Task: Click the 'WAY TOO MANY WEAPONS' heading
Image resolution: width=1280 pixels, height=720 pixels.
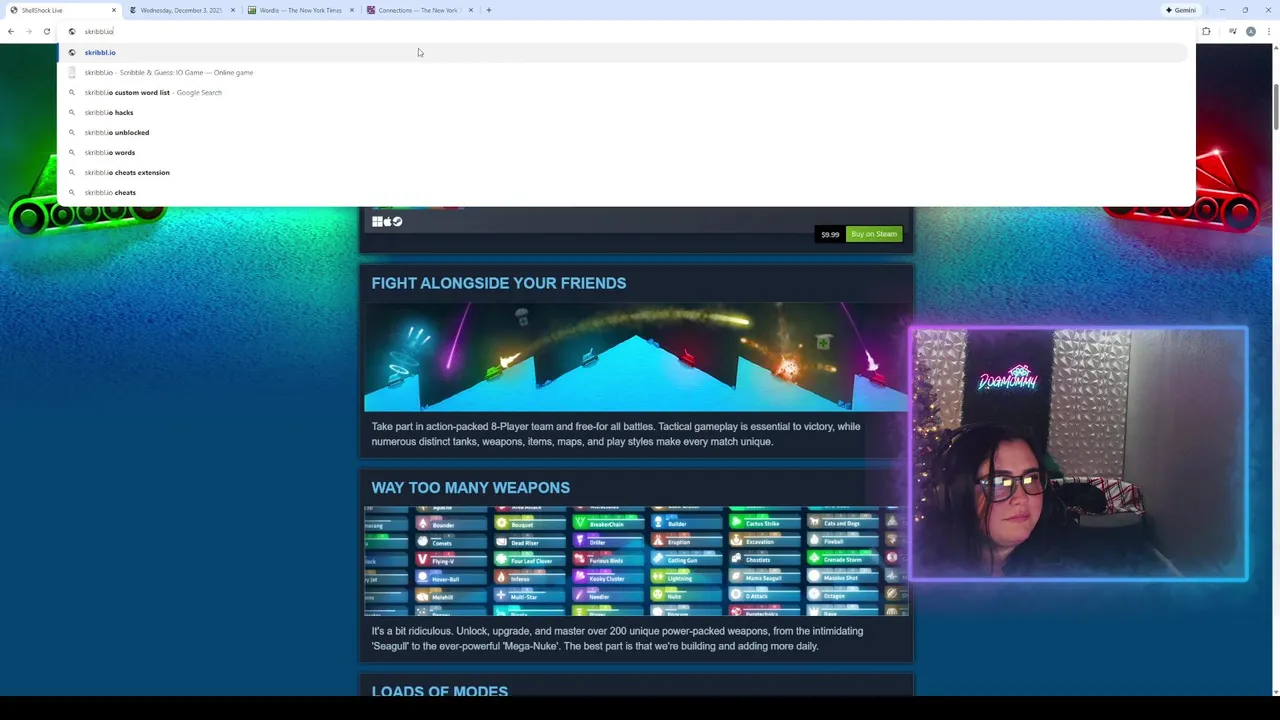Action: [x=470, y=487]
